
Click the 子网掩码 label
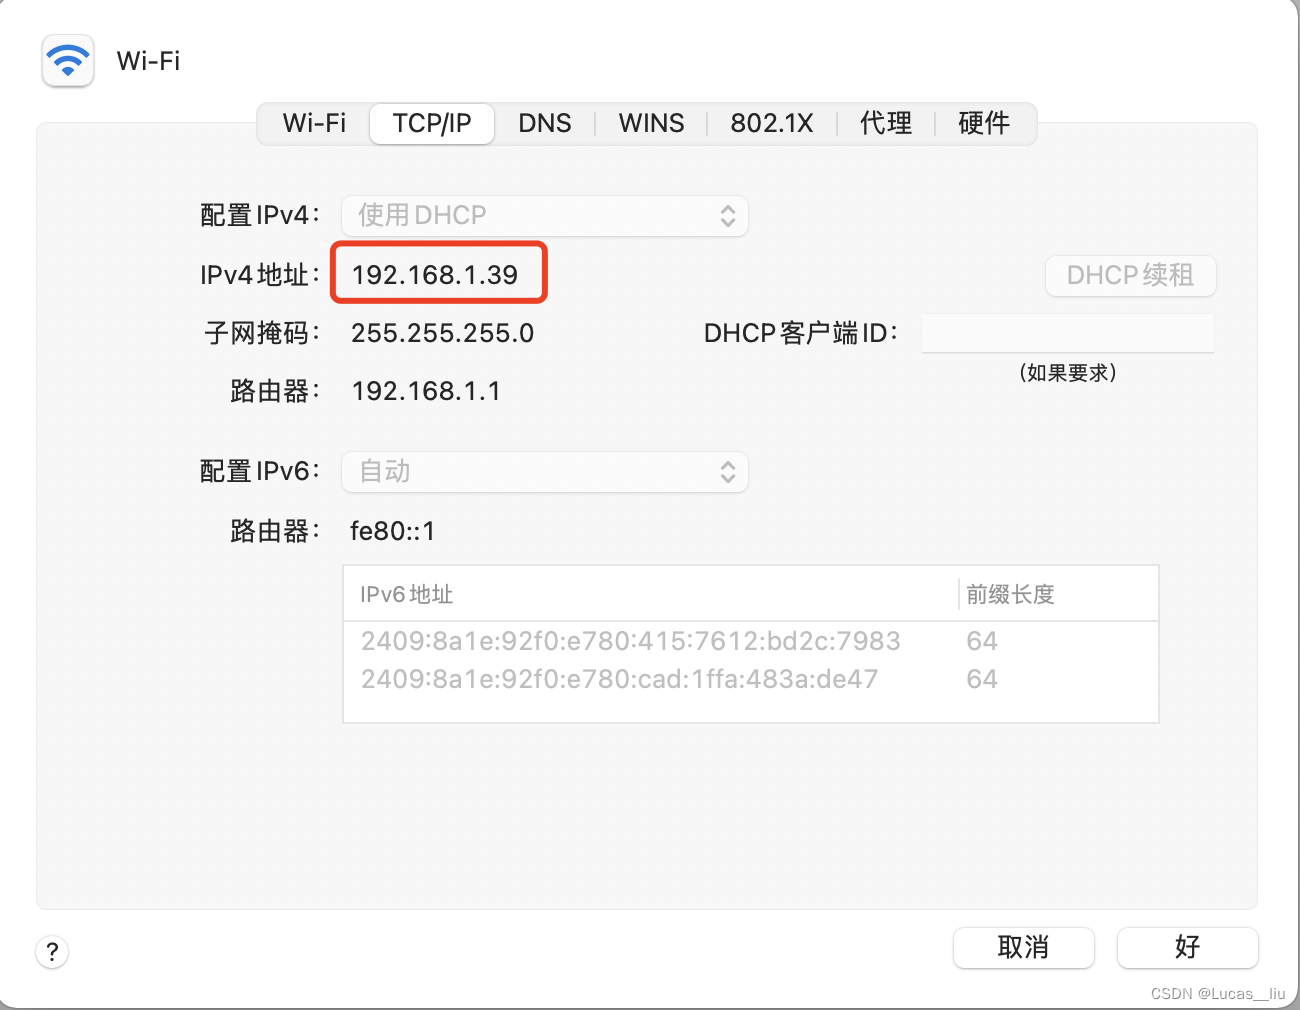pyautogui.click(x=262, y=333)
